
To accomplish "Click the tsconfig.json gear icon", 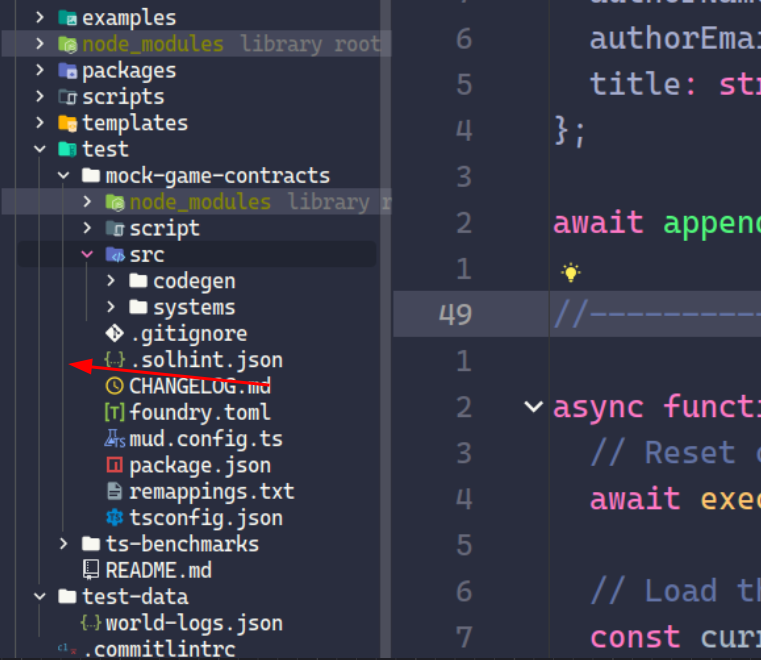I will tap(115, 518).
